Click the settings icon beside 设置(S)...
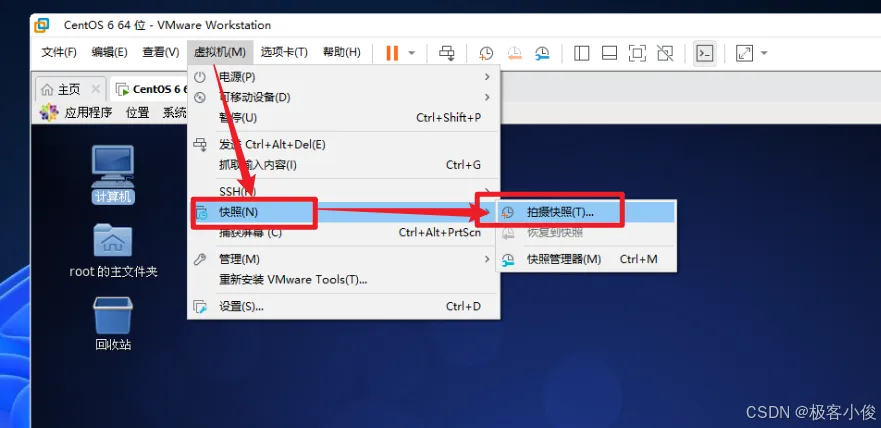881x428 pixels. (201, 306)
